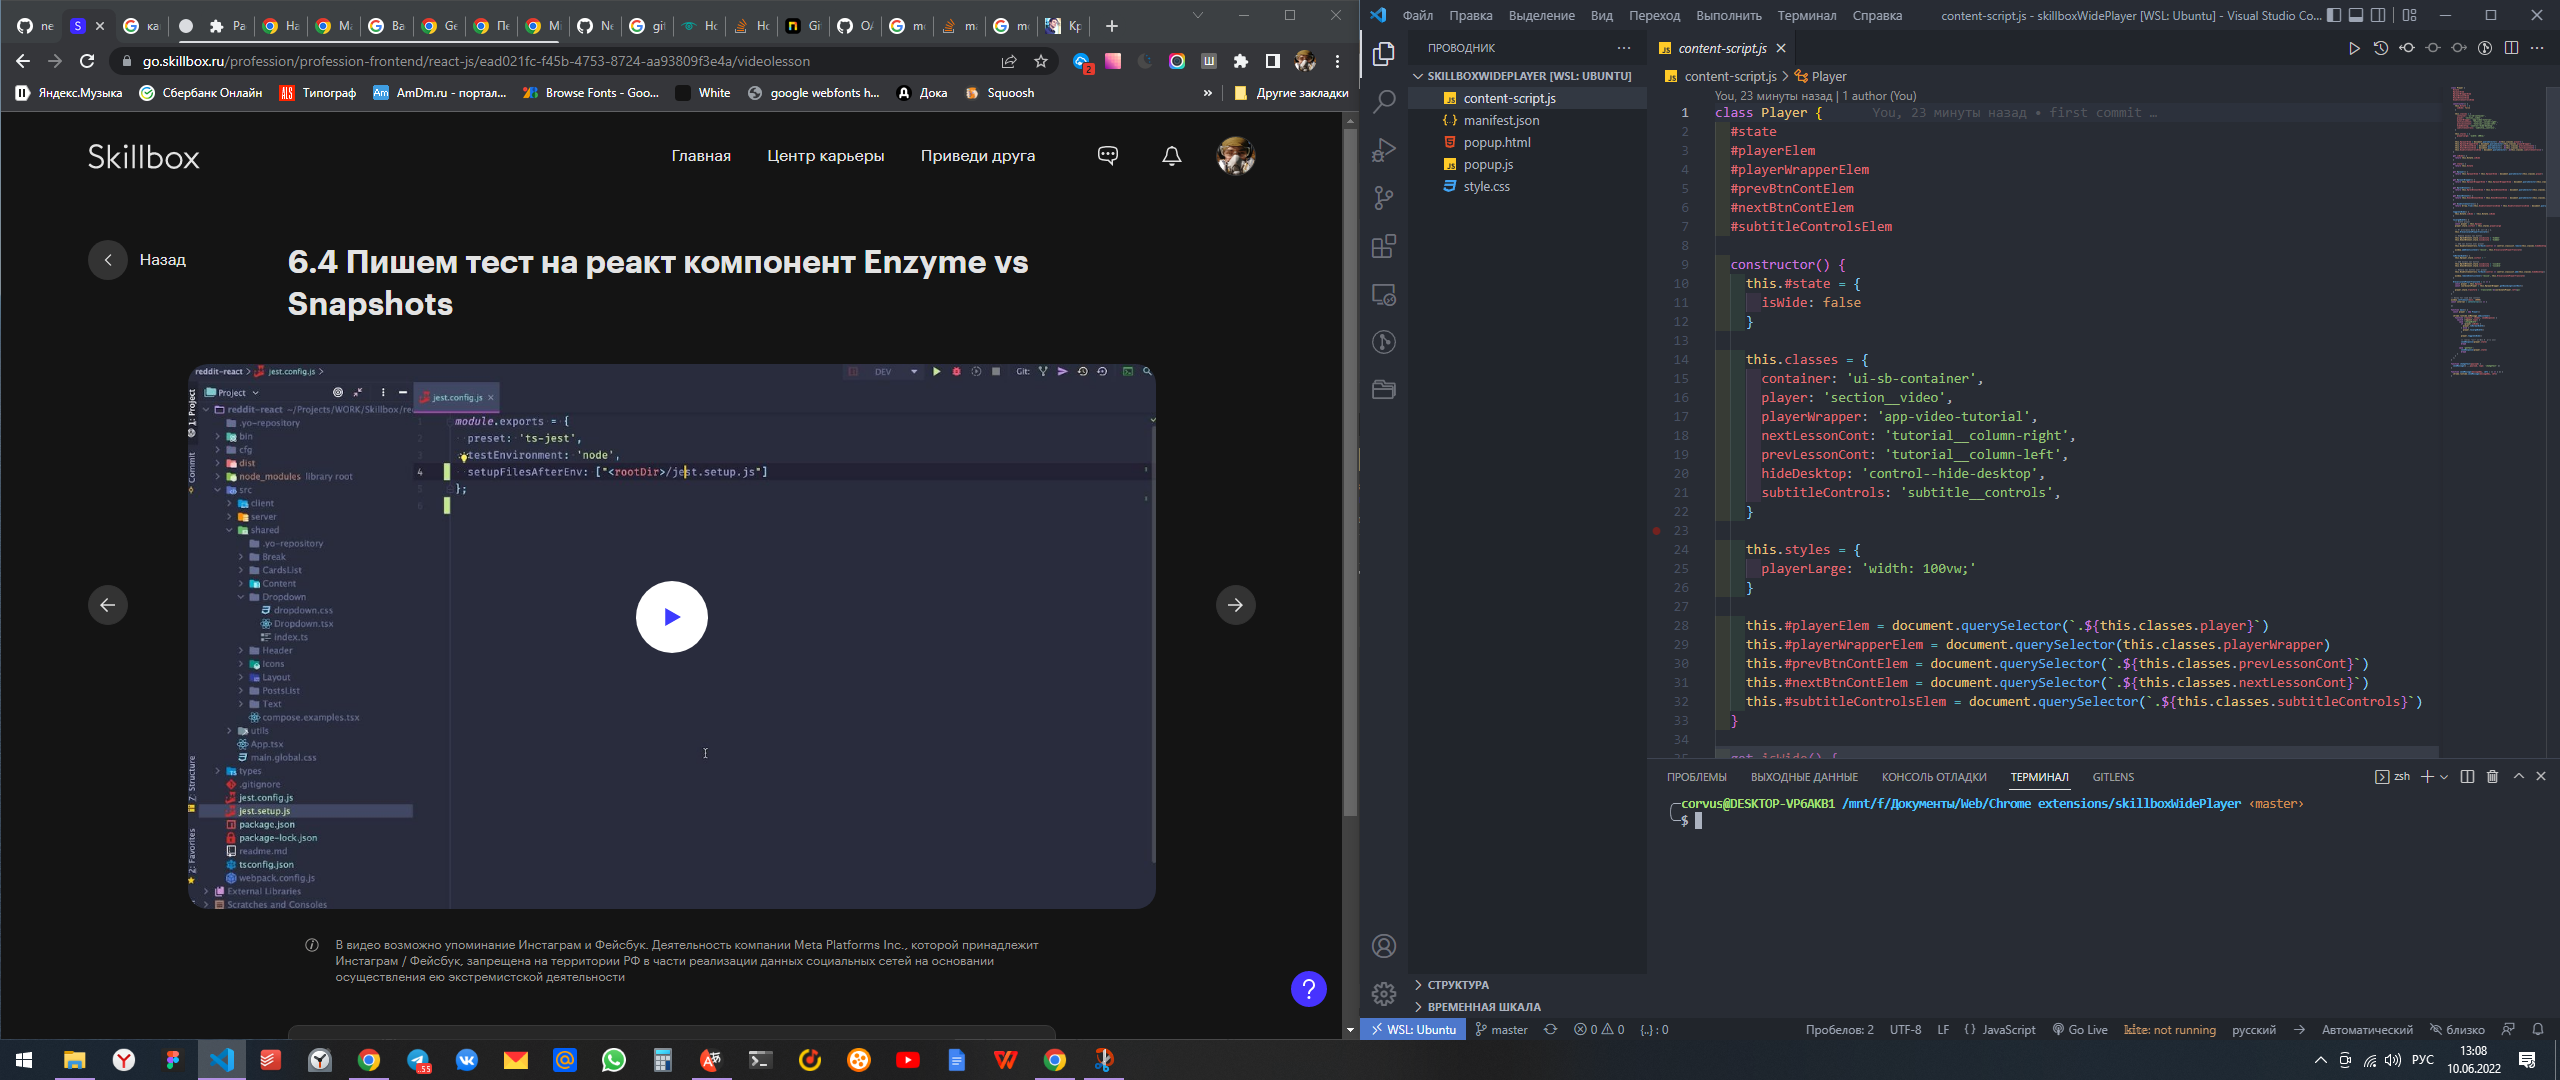The width and height of the screenshot is (2560, 1080).
Task: Open the Терминал menu in VS Code
Action: [x=1806, y=15]
